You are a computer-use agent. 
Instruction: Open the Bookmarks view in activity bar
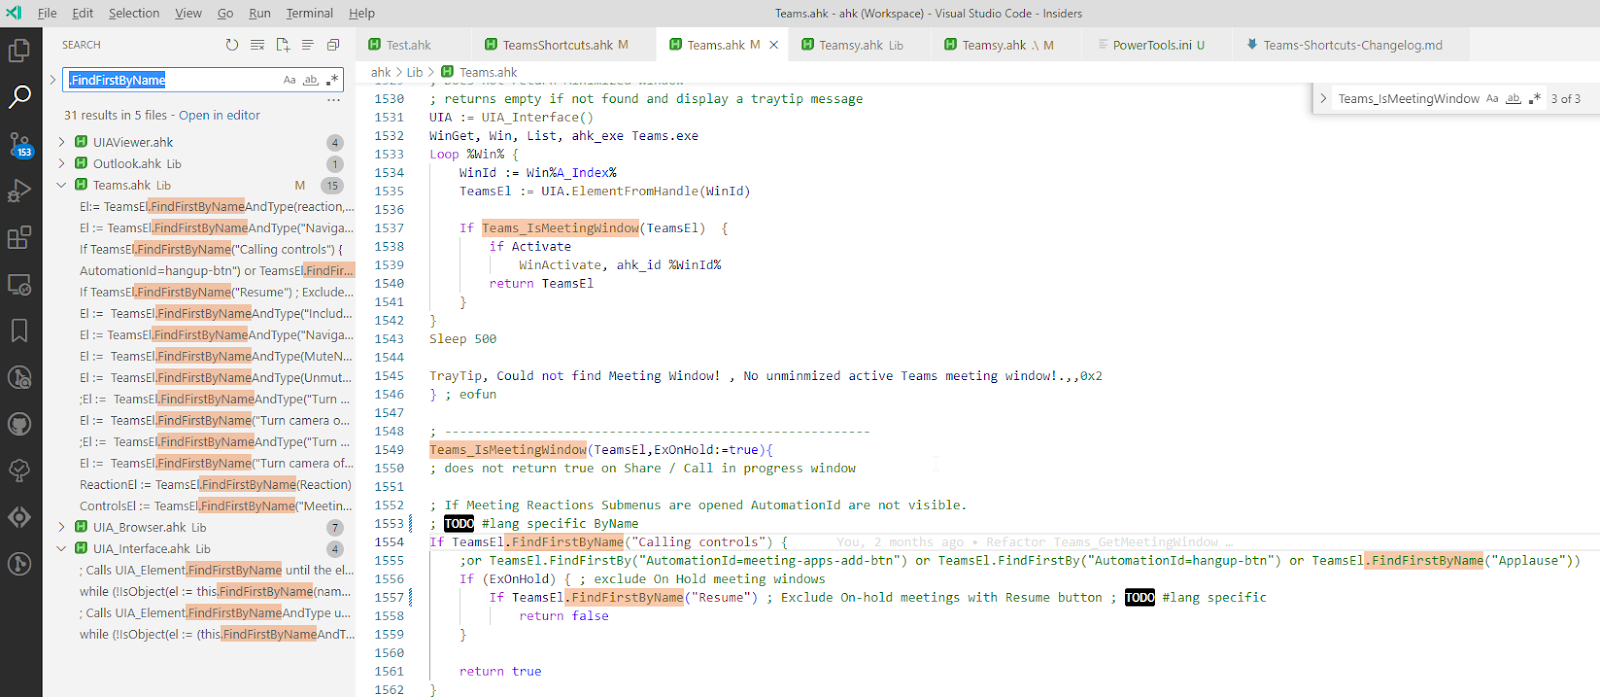pyautogui.click(x=19, y=331)
